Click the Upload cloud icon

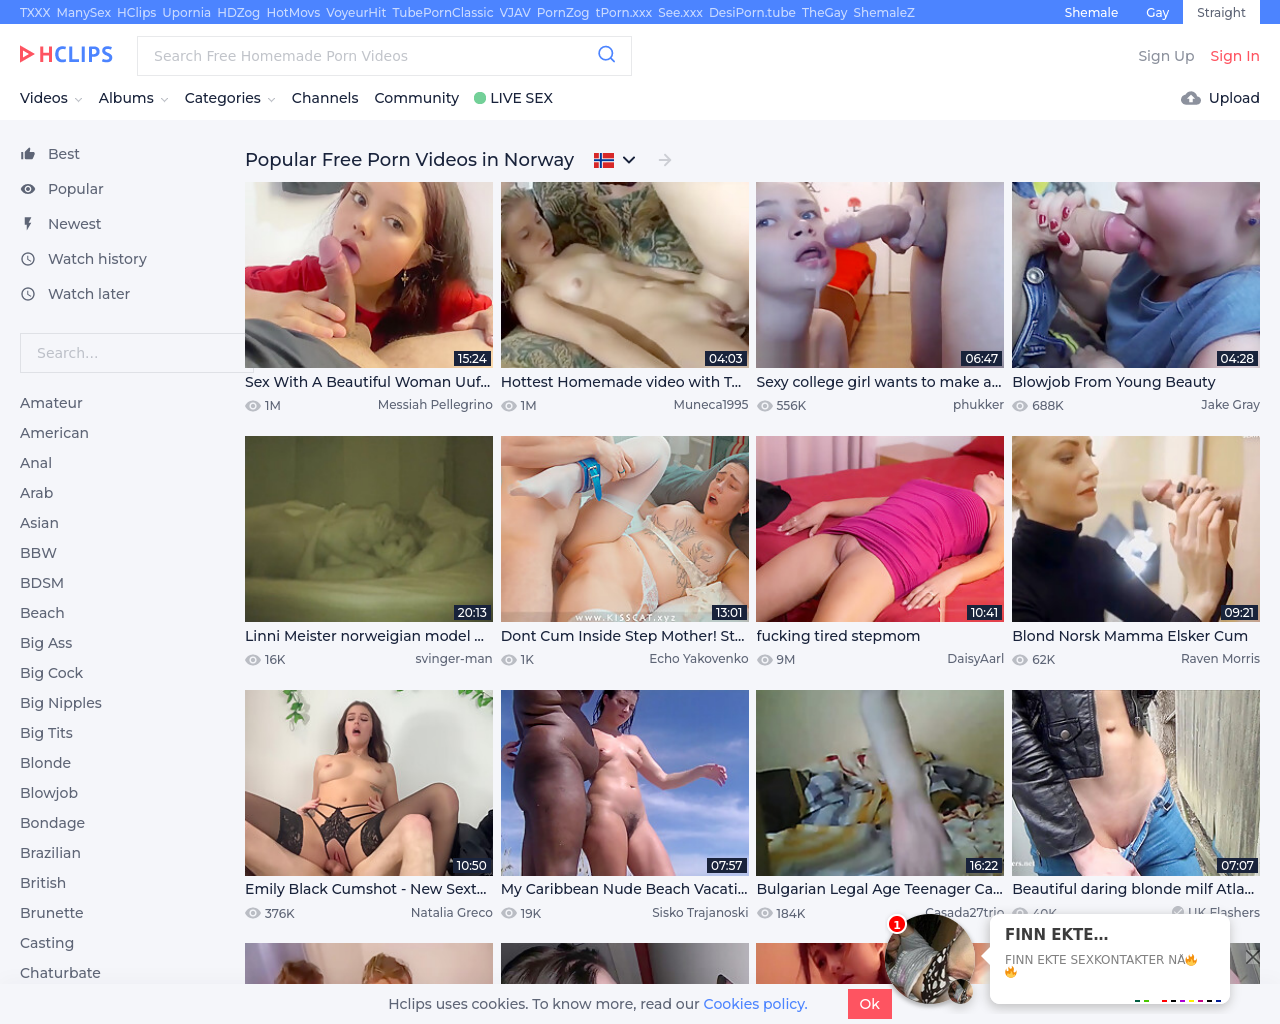click(x=1190, y=98)
